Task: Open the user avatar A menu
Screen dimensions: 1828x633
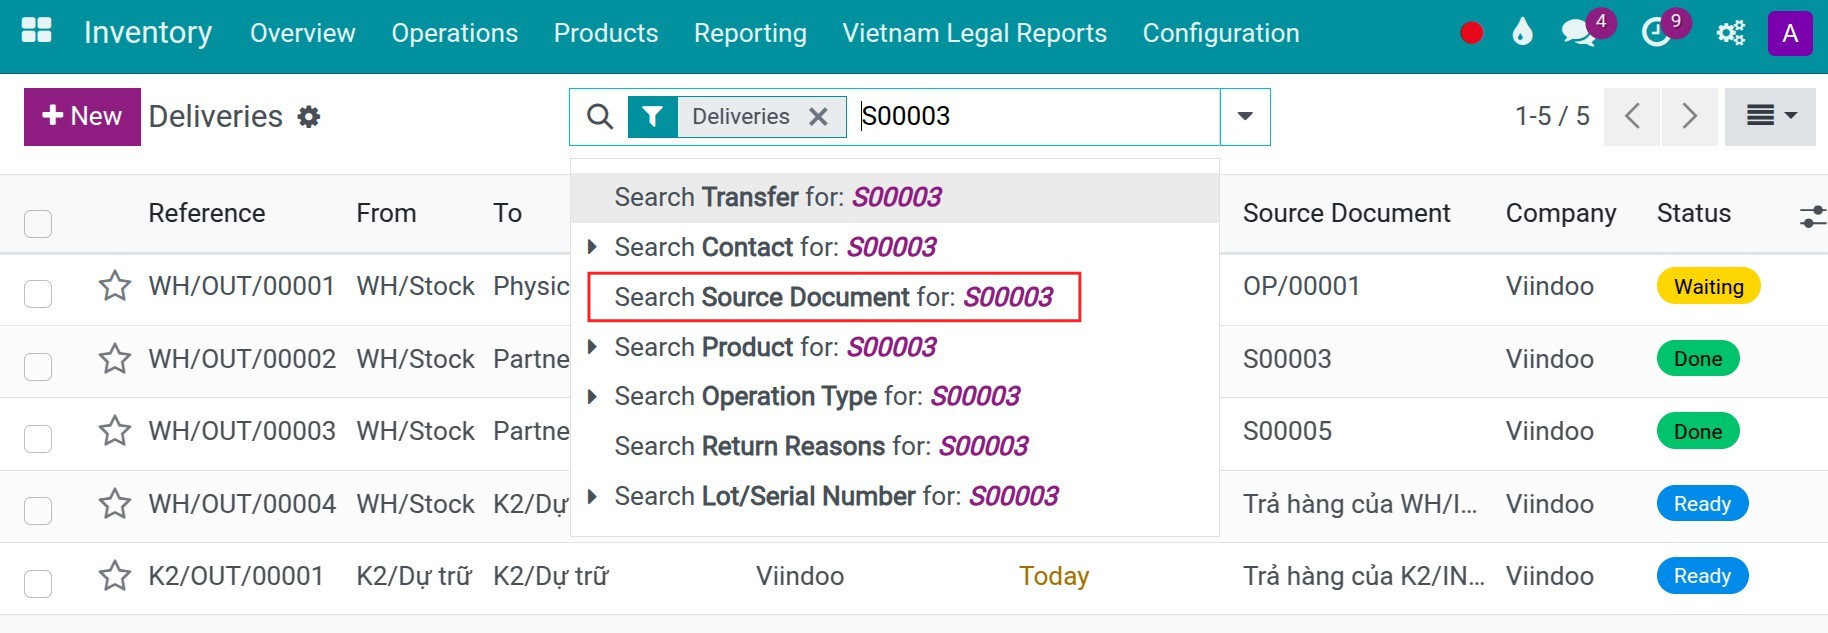Action: point(1790,33)
